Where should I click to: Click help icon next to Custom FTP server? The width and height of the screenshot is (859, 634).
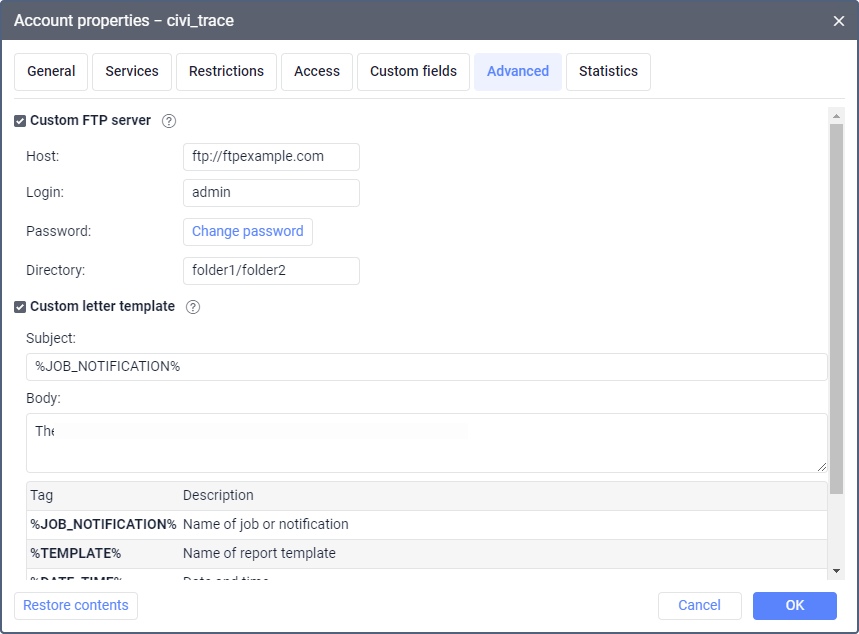click(x=169, y=121)
